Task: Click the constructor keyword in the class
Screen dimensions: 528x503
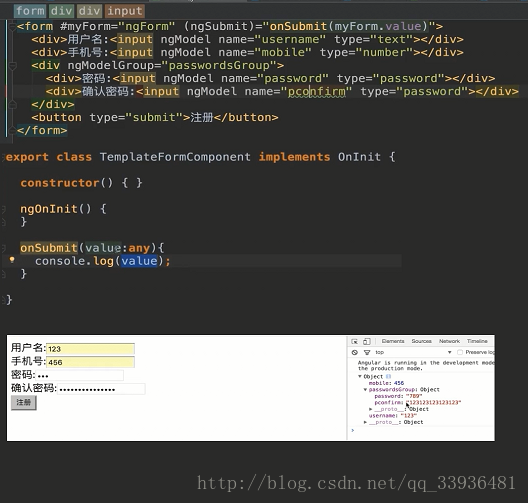Action: [x=60, y=183]
